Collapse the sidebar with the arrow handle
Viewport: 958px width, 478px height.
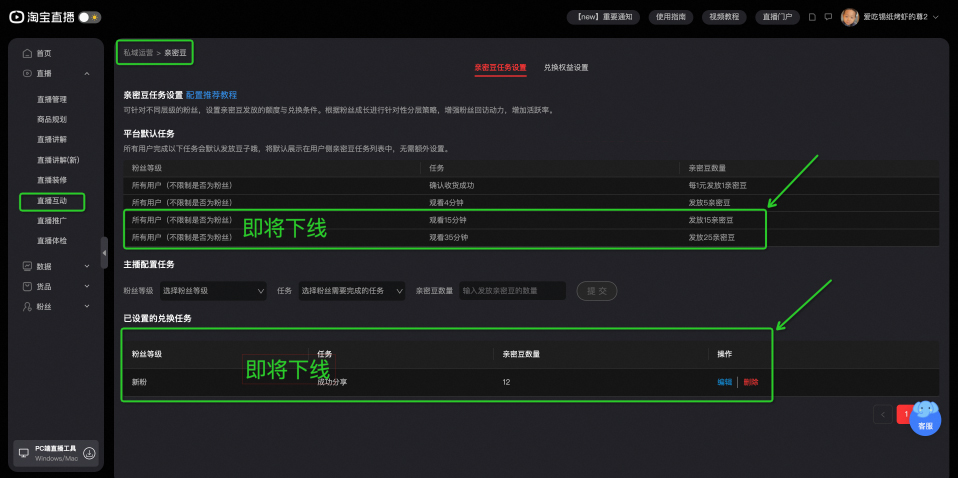104,252
